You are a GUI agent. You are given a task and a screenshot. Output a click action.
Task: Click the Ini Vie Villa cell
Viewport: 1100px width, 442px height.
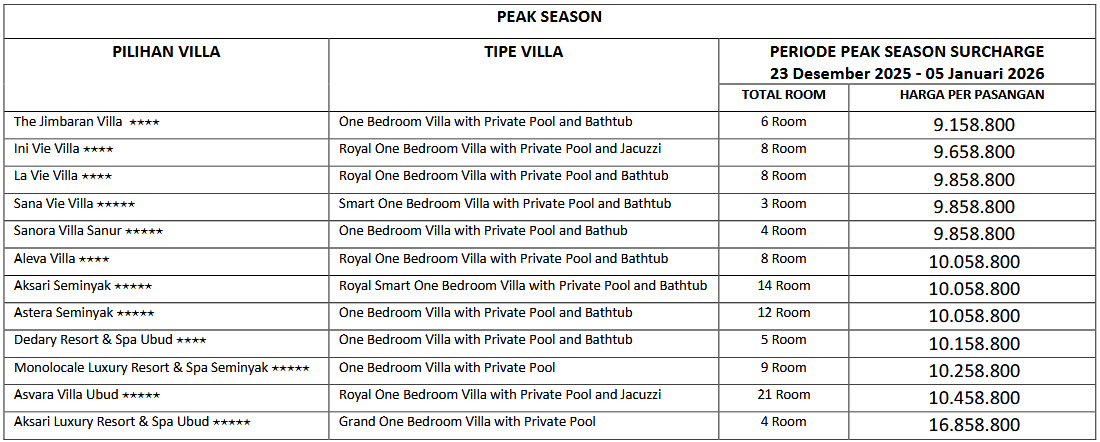point(64,149)
